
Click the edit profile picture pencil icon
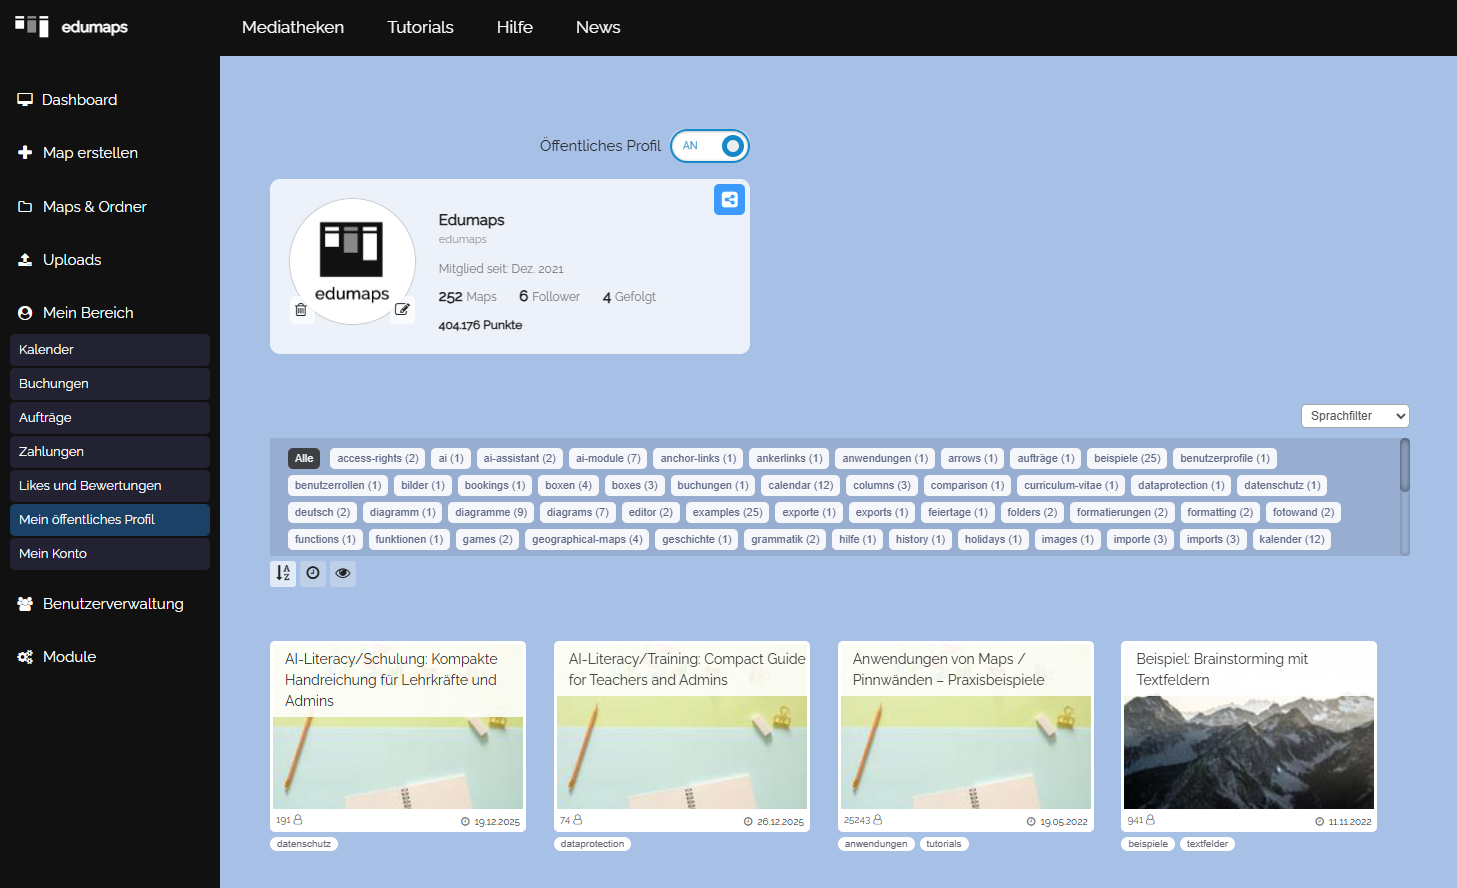(402, 310)
